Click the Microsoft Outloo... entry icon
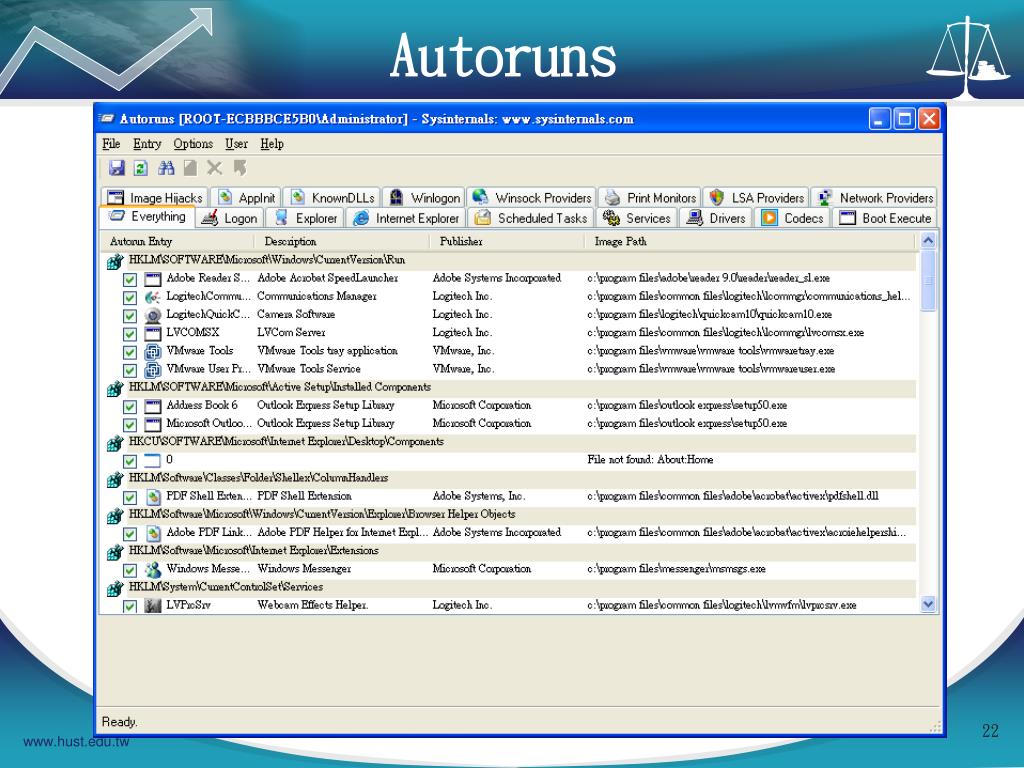Image resolution: width=1024 pixels, height=768 pixels. click(x=153, y=425)
